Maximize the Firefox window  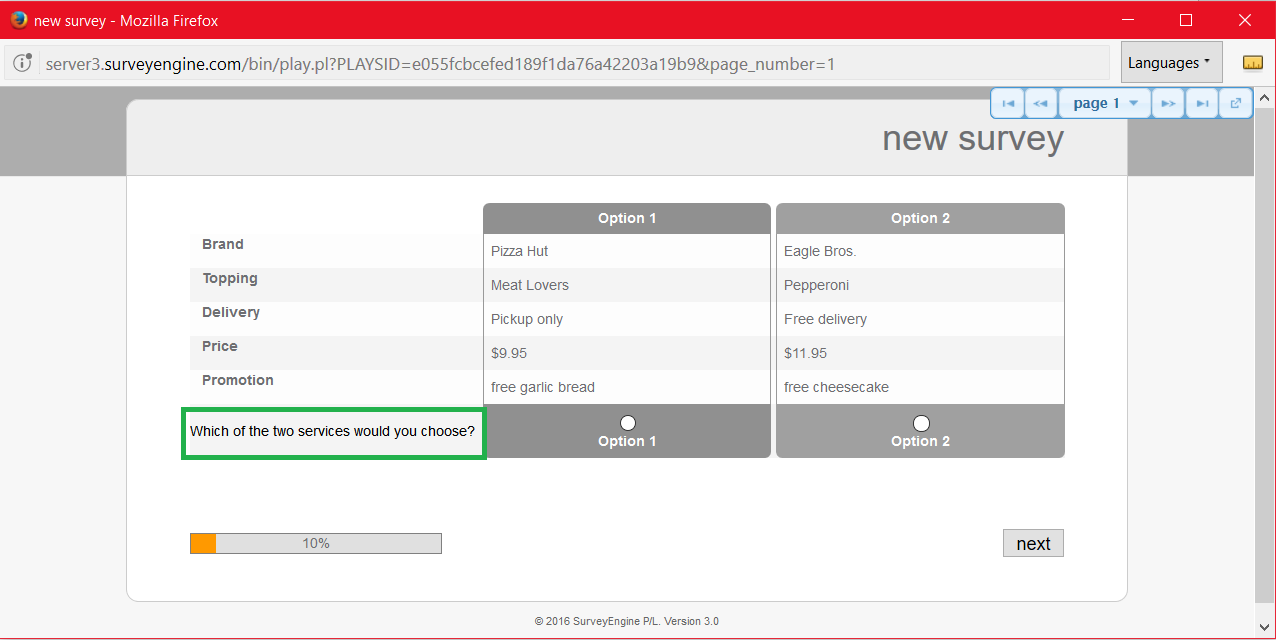click(x=1186, y=20)
